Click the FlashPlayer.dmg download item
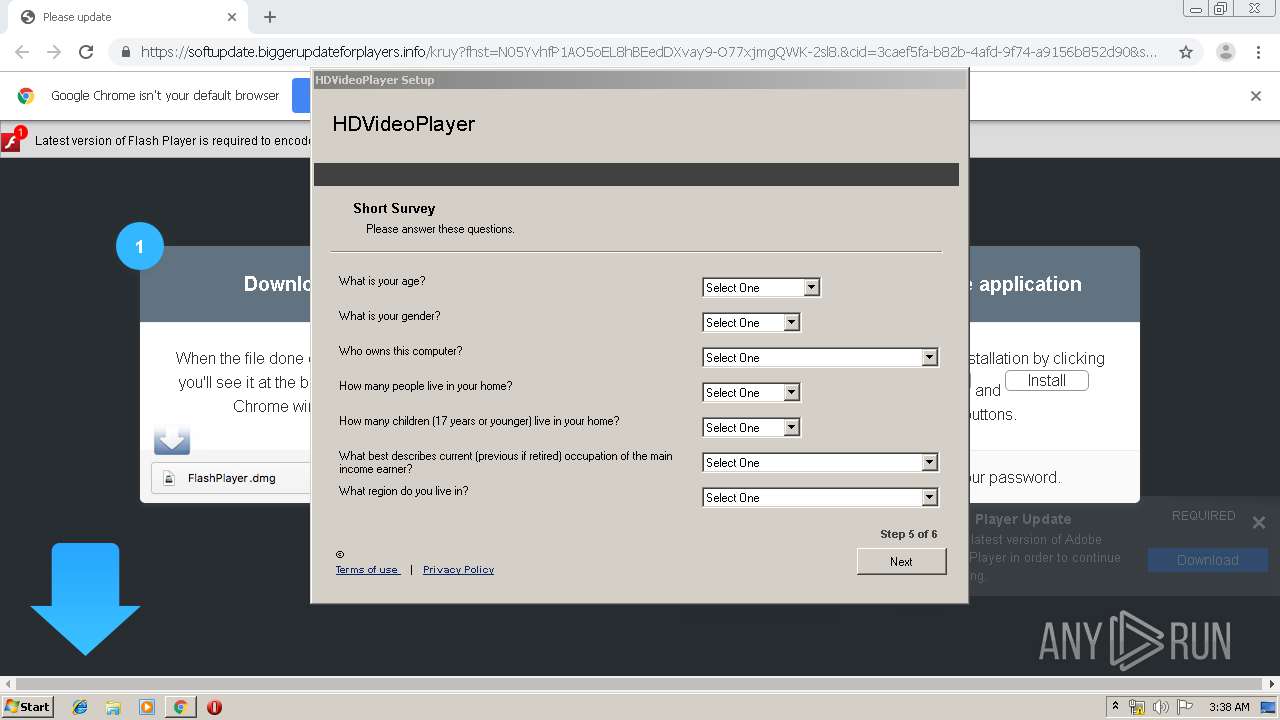 point(231,478)
